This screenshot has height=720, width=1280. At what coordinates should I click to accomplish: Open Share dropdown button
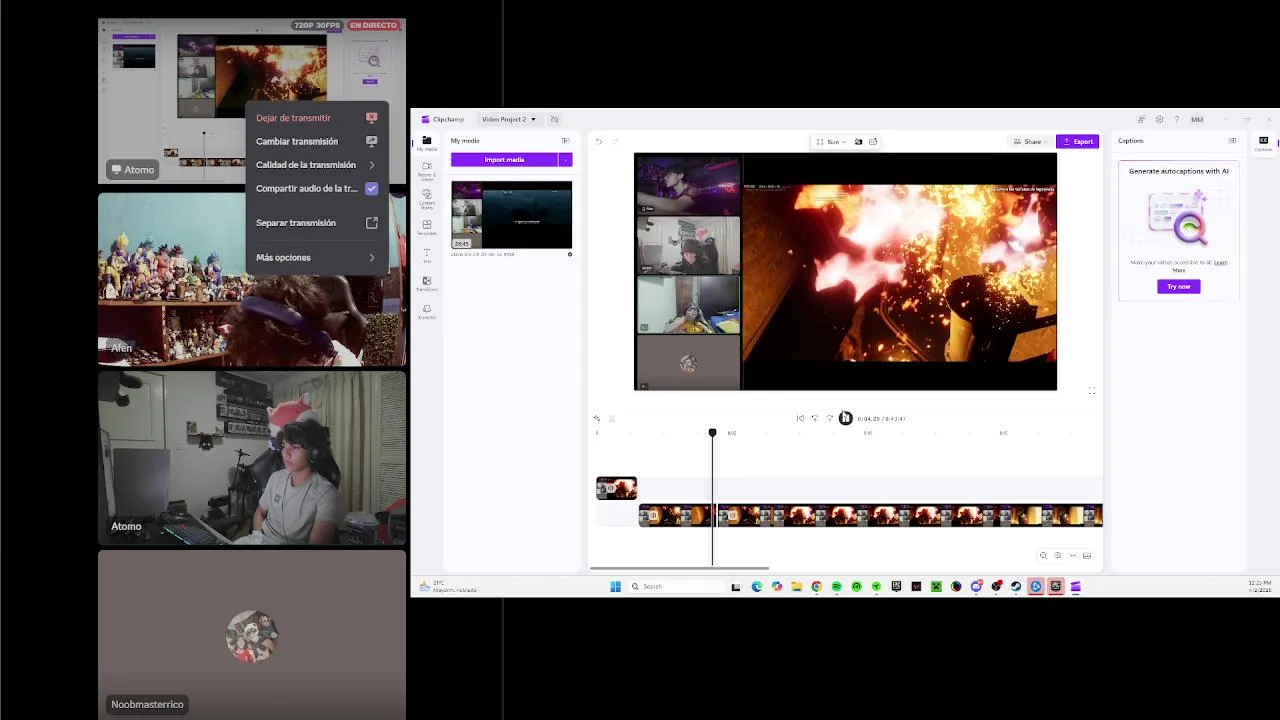tap(1029, 141)
